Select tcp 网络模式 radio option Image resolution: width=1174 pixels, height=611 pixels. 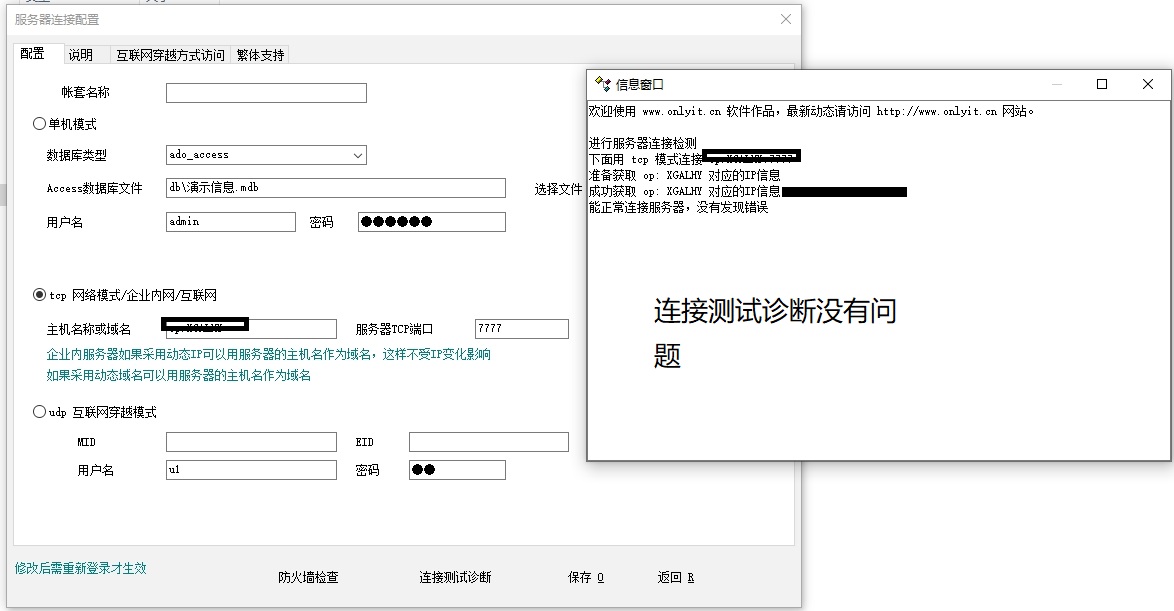(x=40, y=295)
